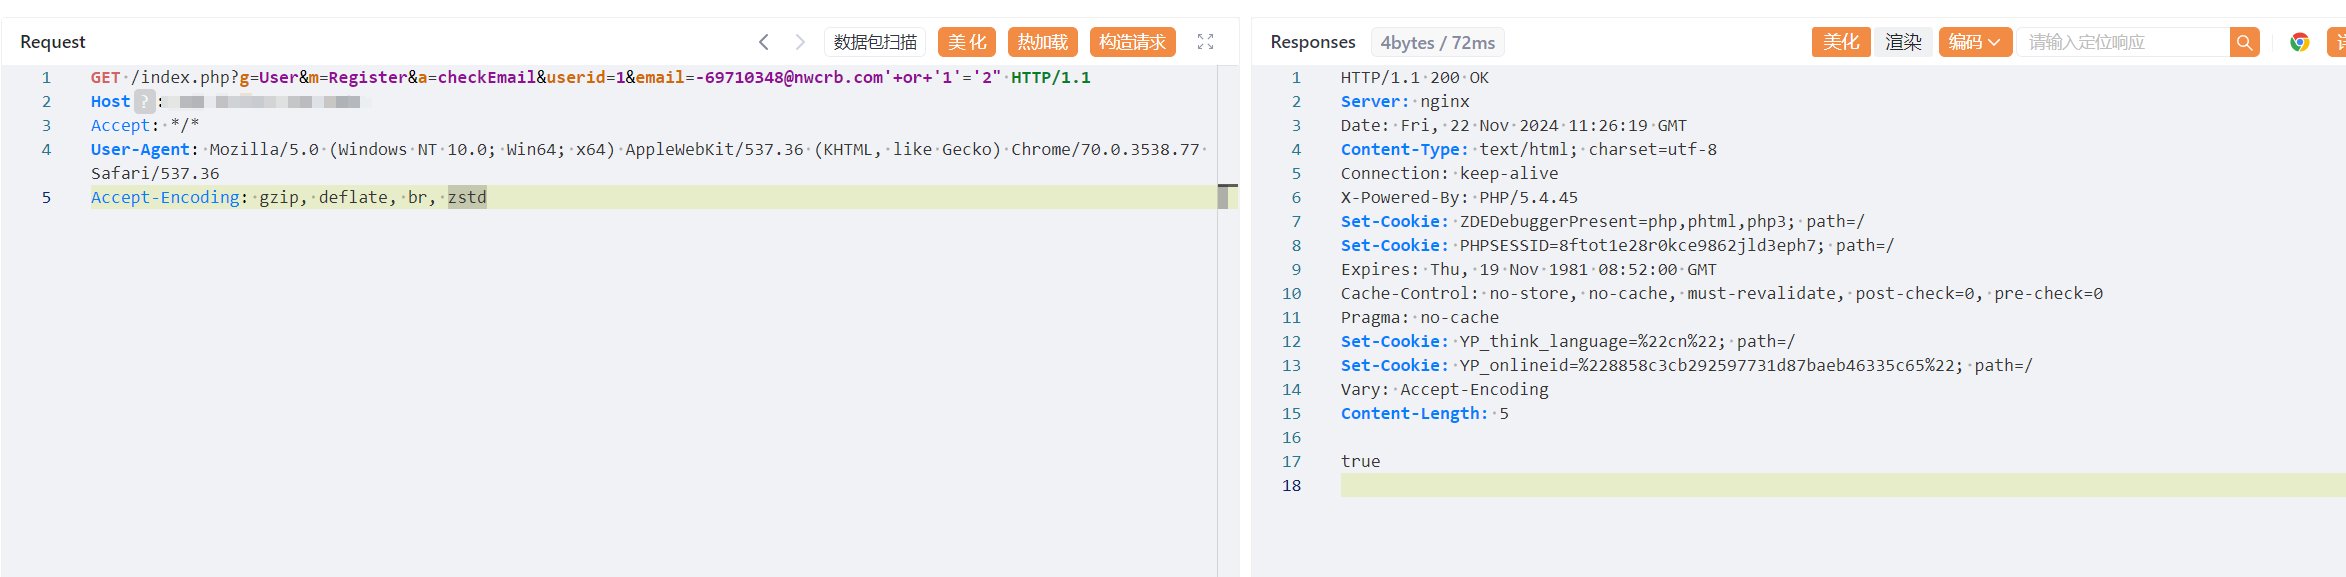This screenshot has width=2346, height=577.
Task: Click the Responses panel title
Action: click(1312, 42)
